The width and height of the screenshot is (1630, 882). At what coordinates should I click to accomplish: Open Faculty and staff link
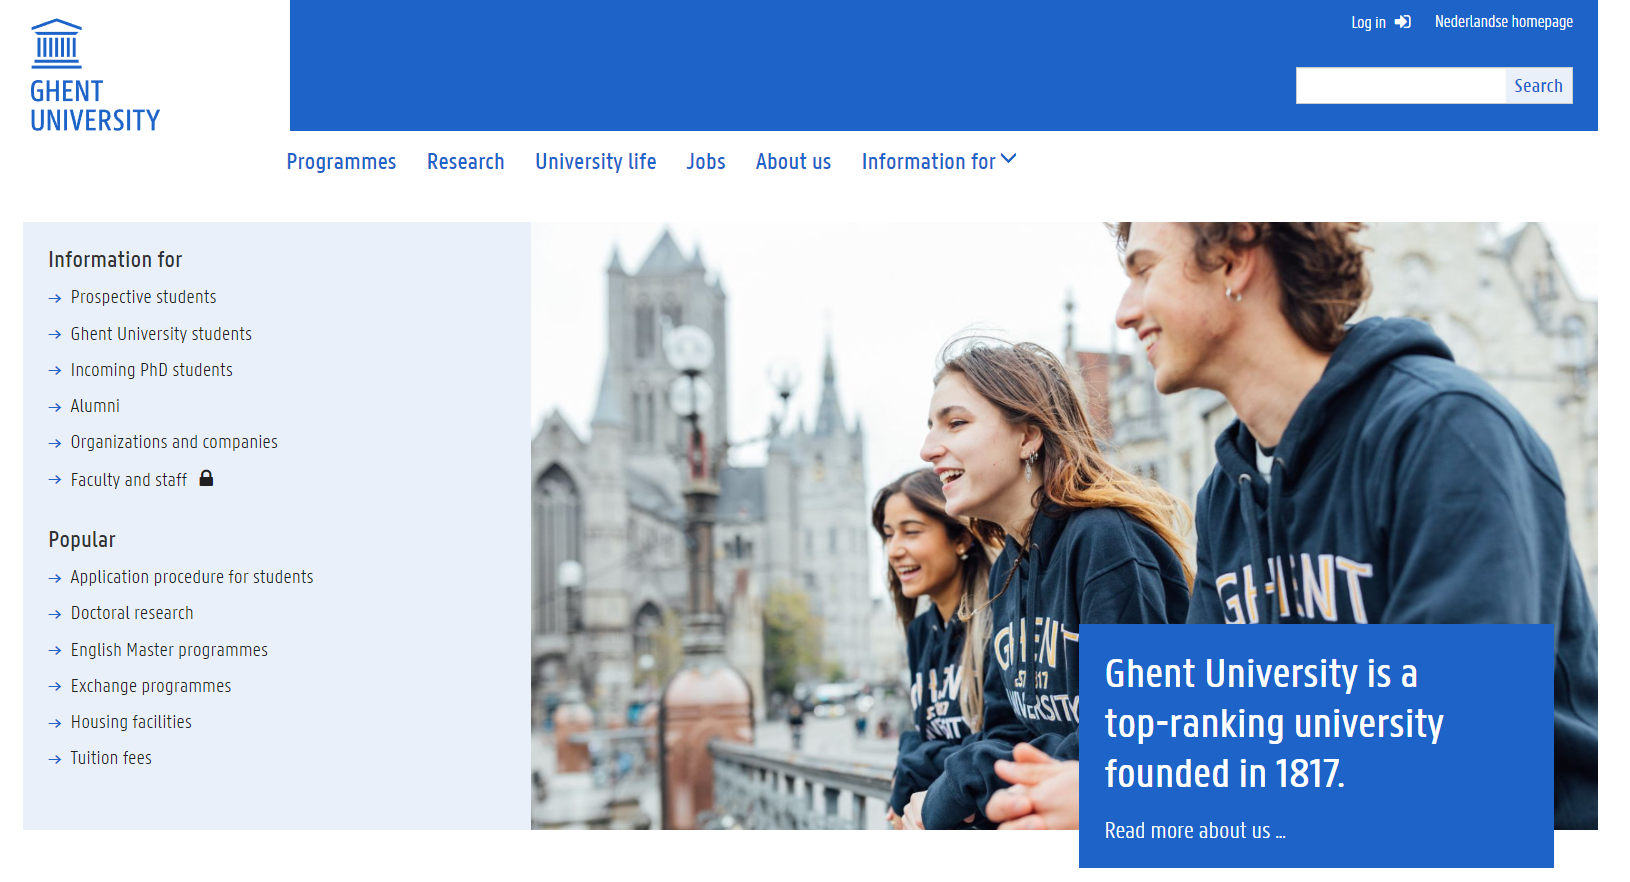(129, 480)
